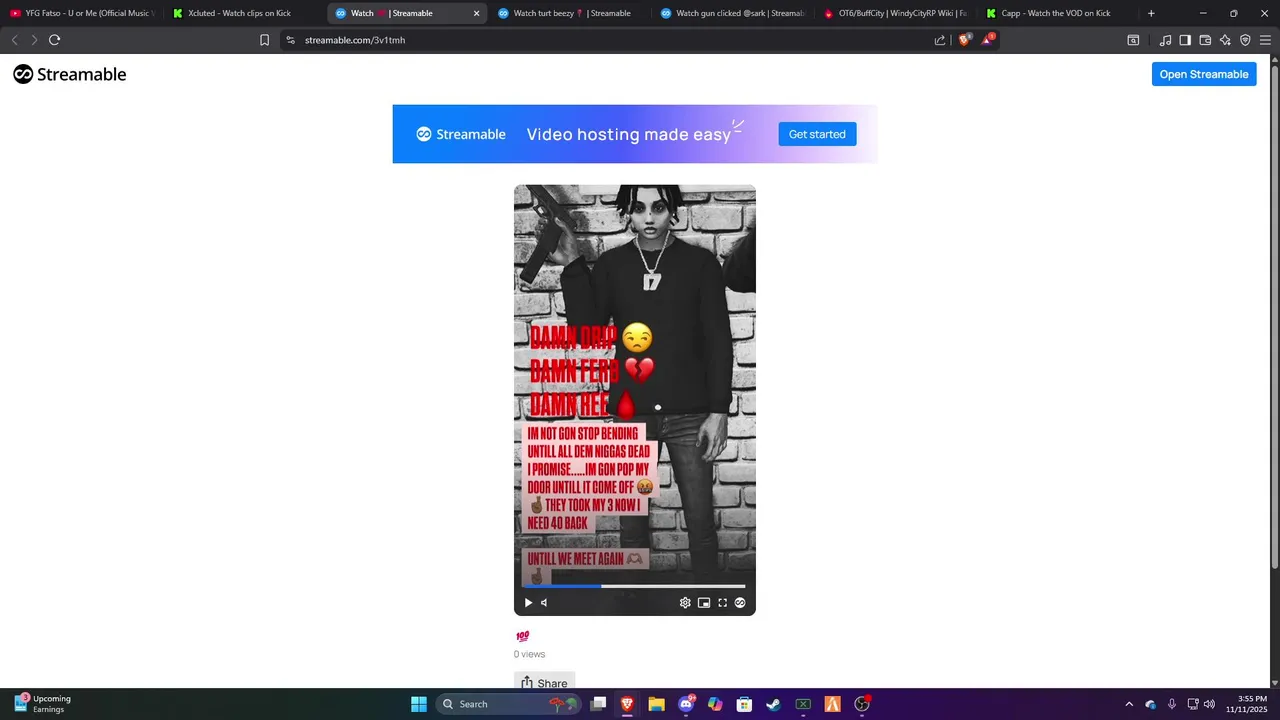Play the Streamable video

click(529, 602)
